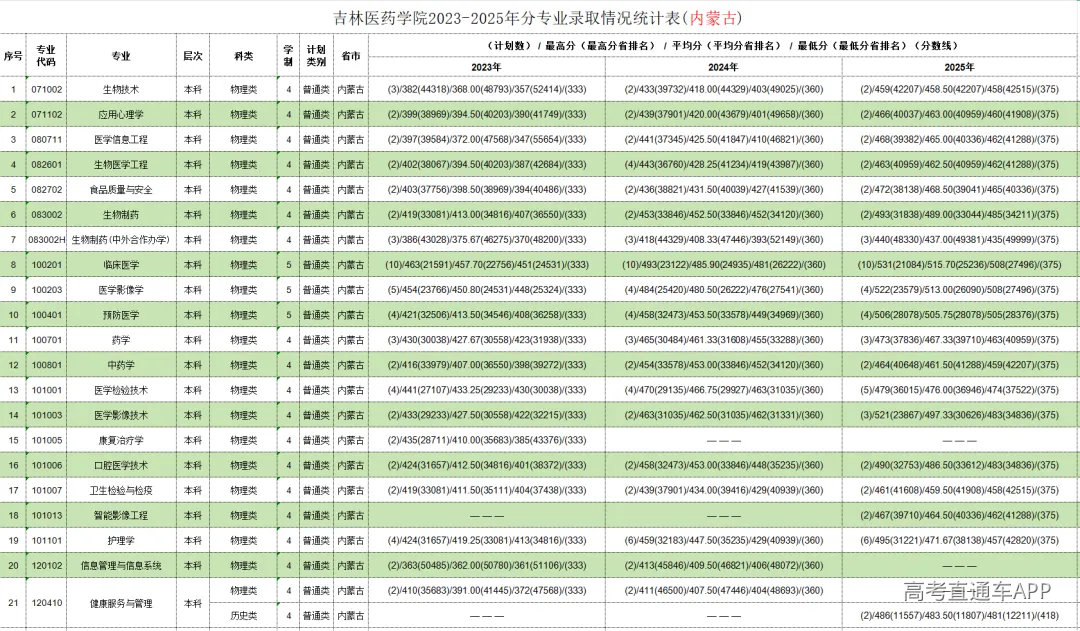
Task: Select major name 康复治疗学
Action: (121, 440)
